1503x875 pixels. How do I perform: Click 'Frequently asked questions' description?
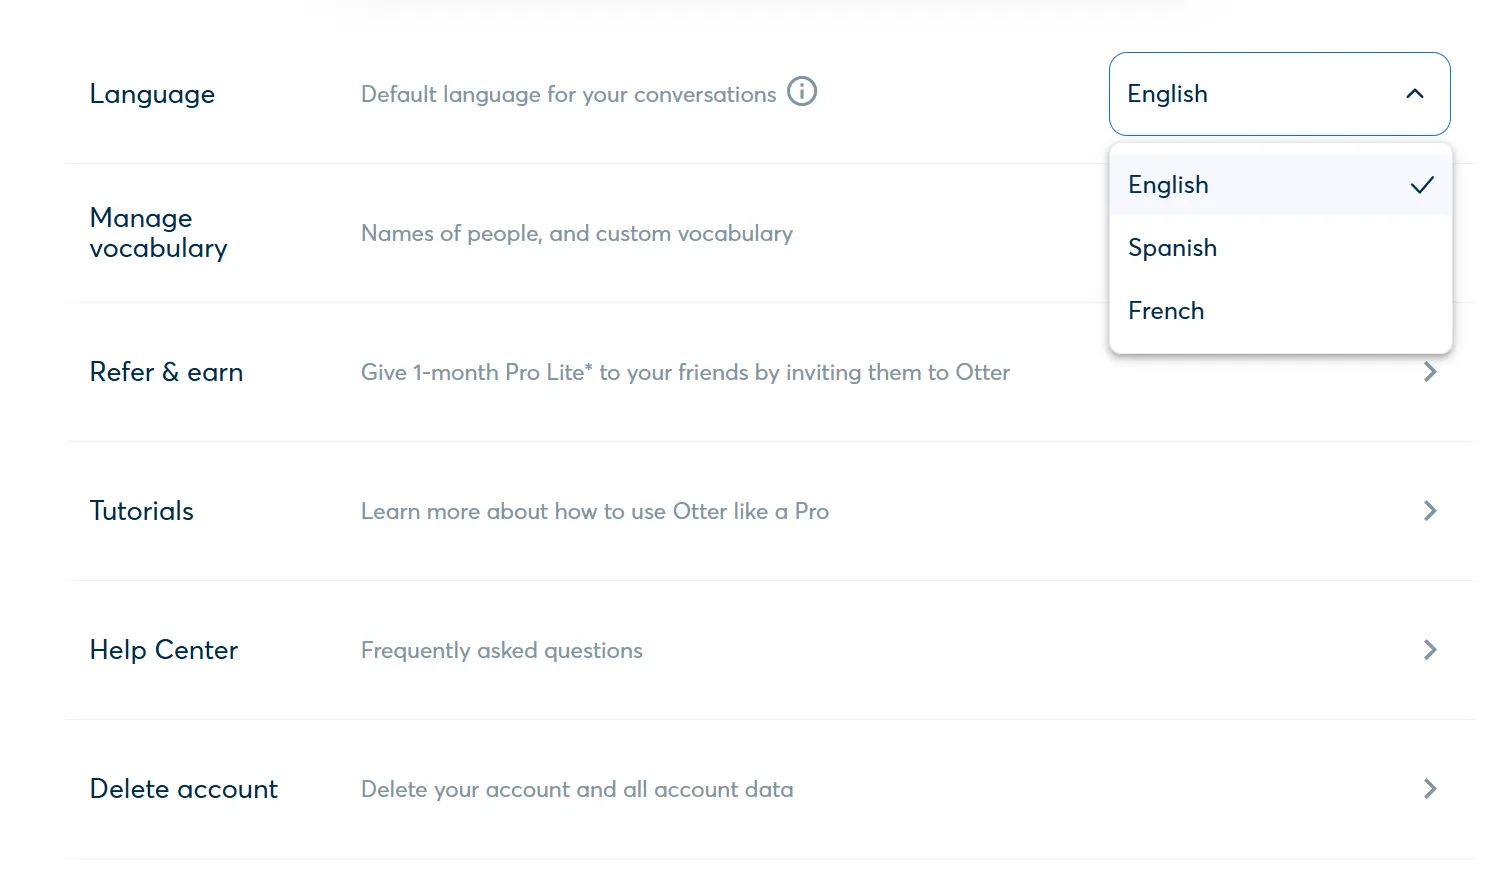[501, 650]
